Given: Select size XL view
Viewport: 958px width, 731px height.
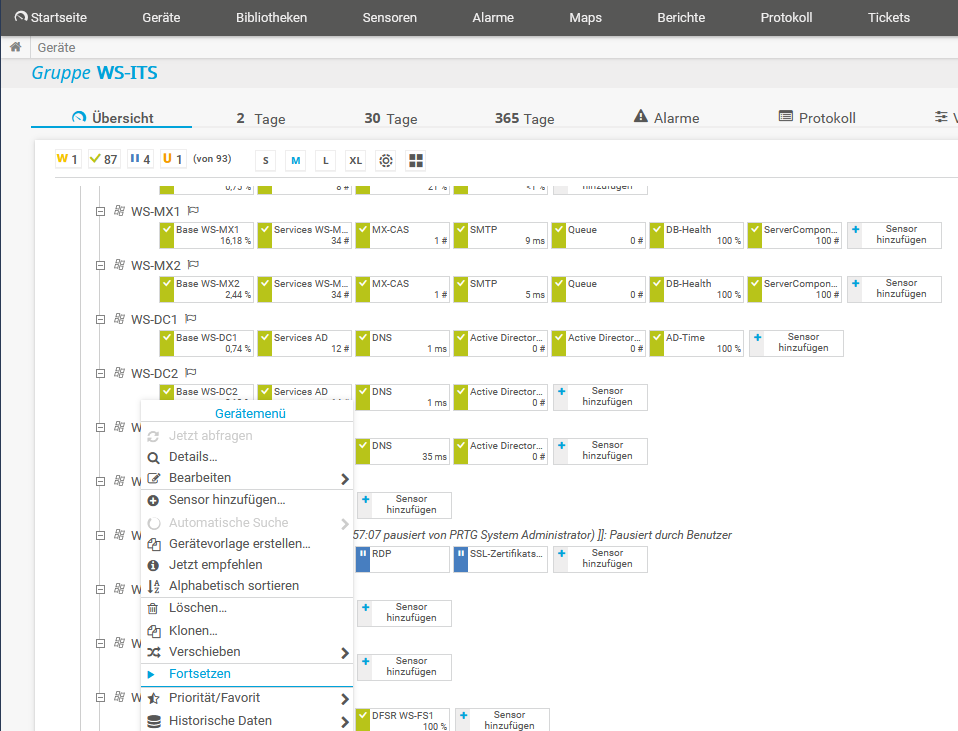Looking at the screenshot, I should [356, 161].
